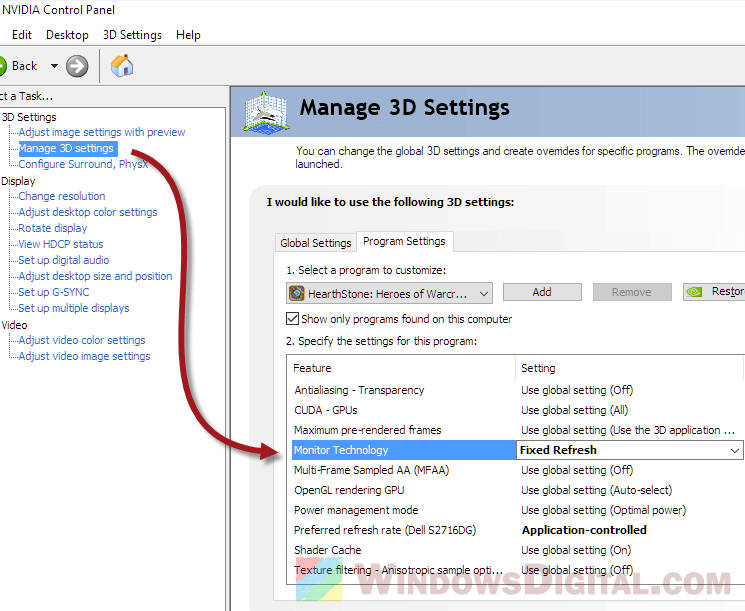Click the Forward arrow button
745x611 pixels.
[77, 66]
